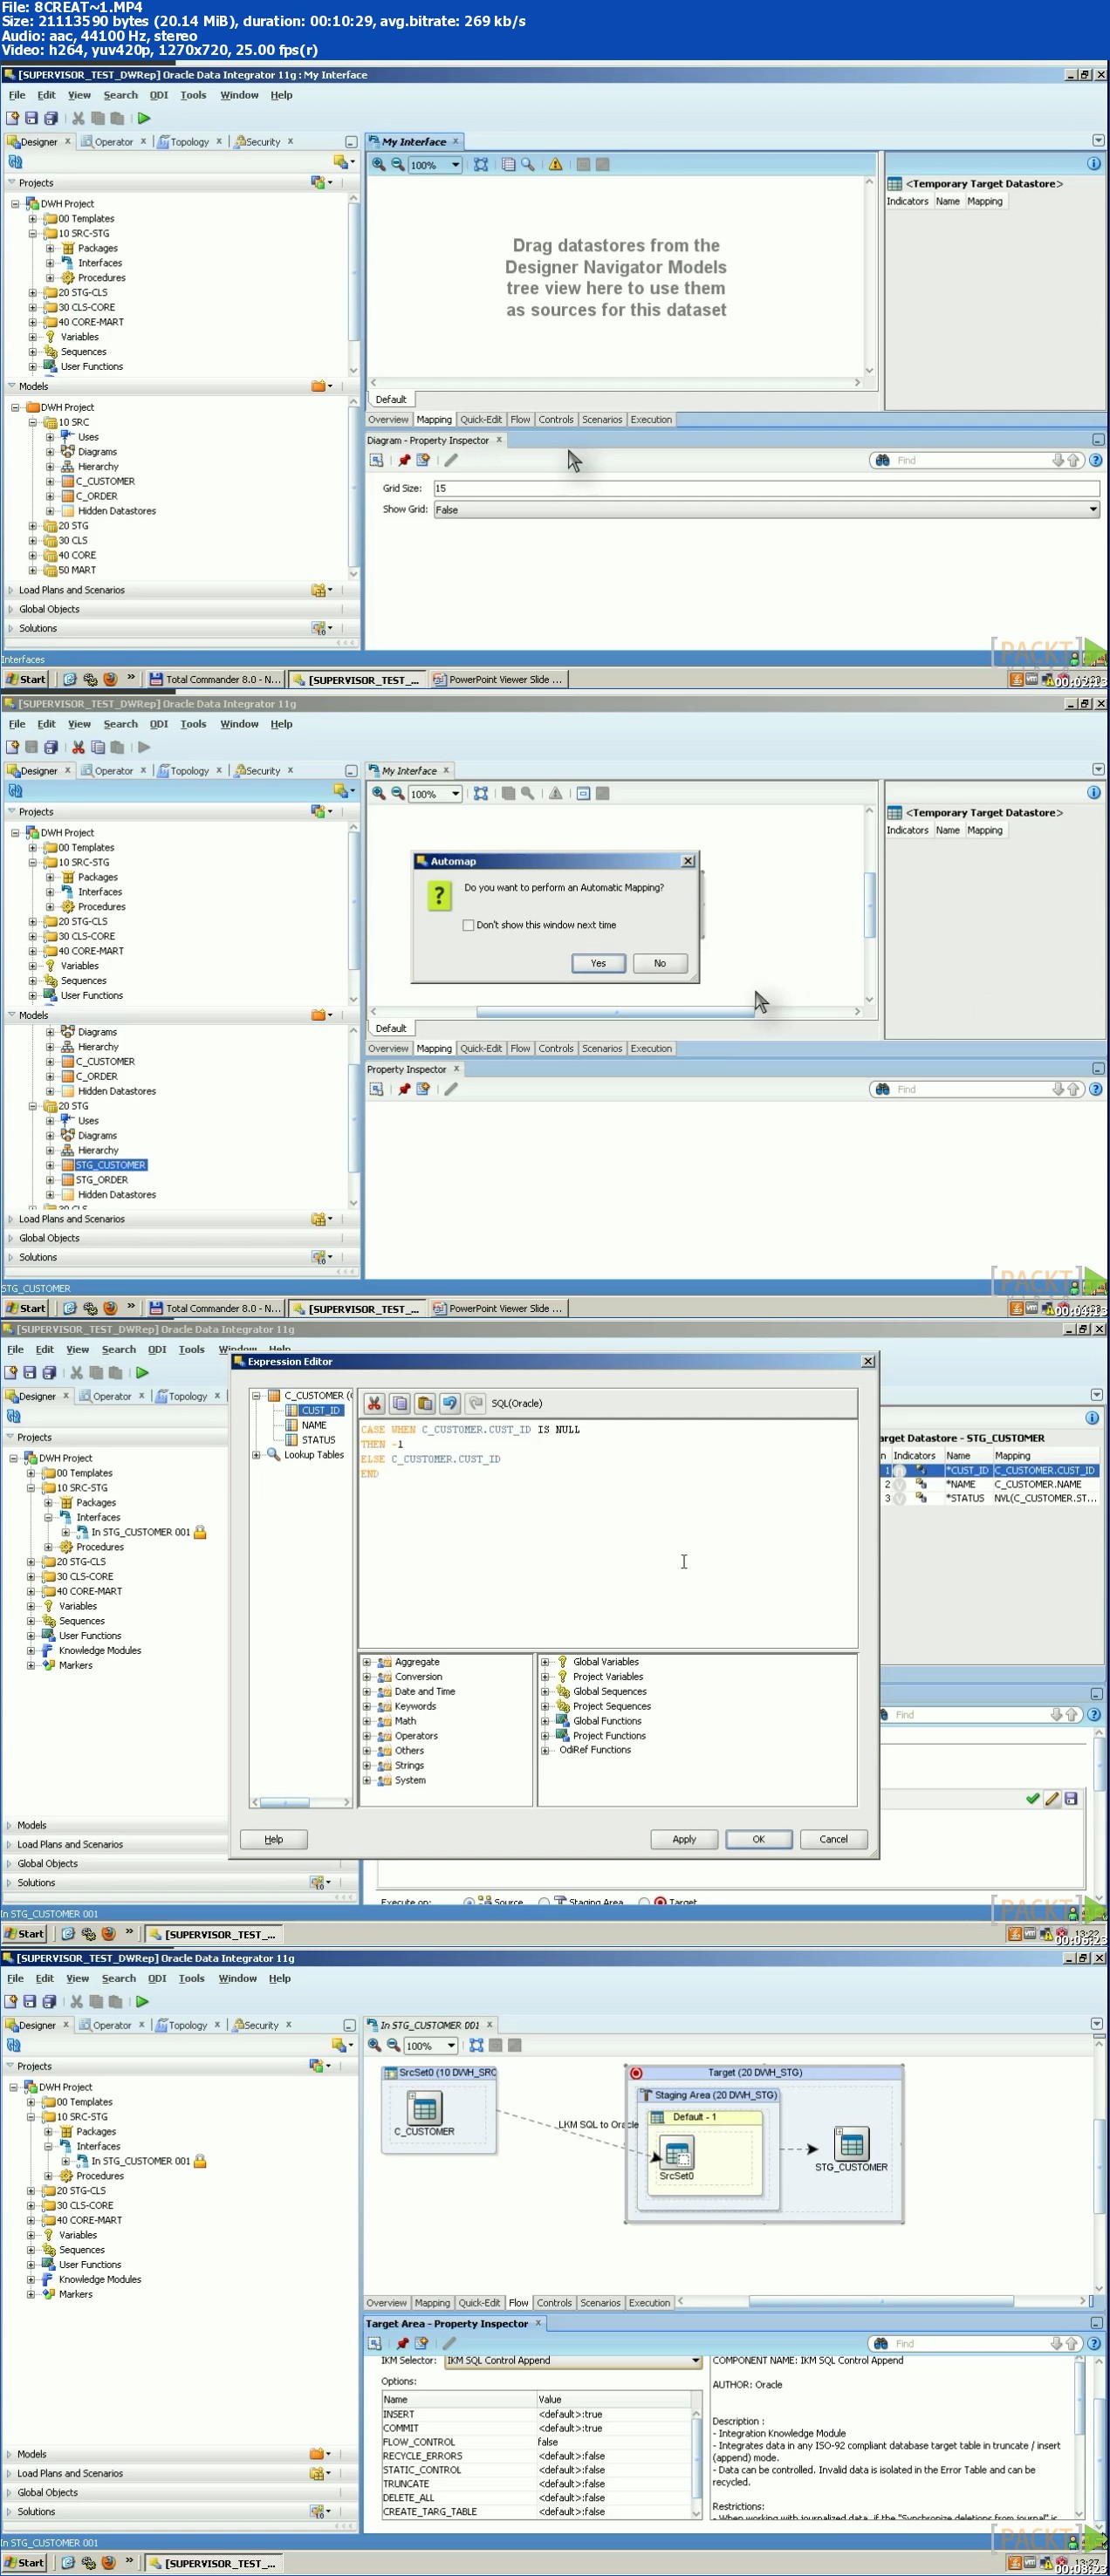The image size is (1110, 2576).
Task: Click the yellow warning triangle in My Interface toolbar
Action: click(555, 165)
